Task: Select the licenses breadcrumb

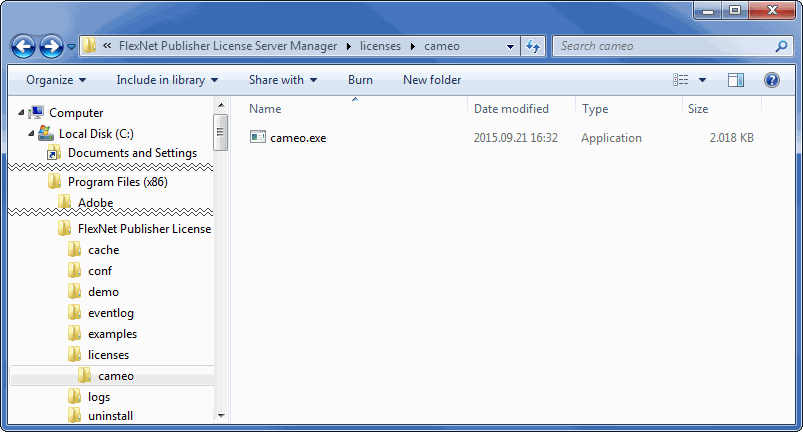Action: click(380, 46)
